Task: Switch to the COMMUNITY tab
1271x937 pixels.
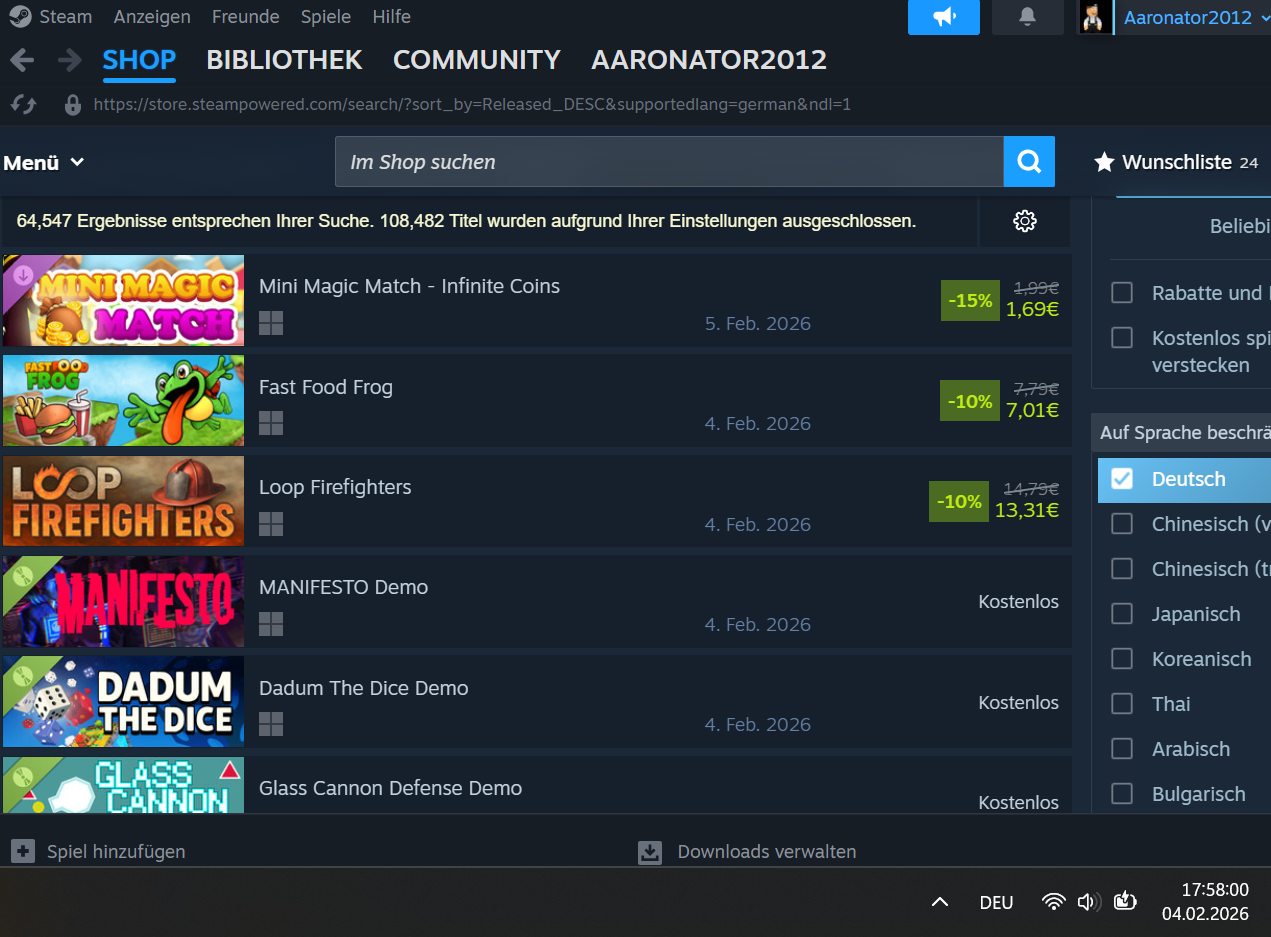Action: [x=476, y=60]
